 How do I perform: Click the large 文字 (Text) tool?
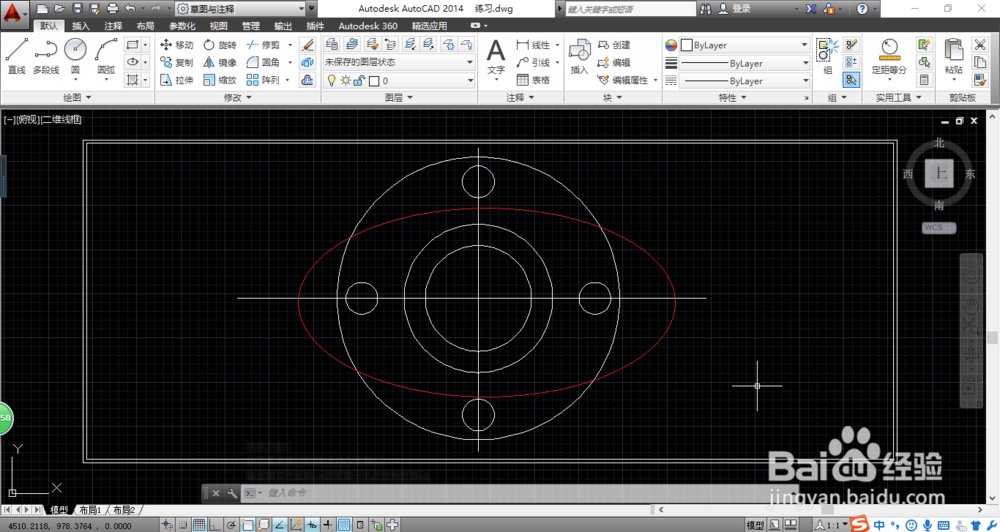[x=496, y=56]
